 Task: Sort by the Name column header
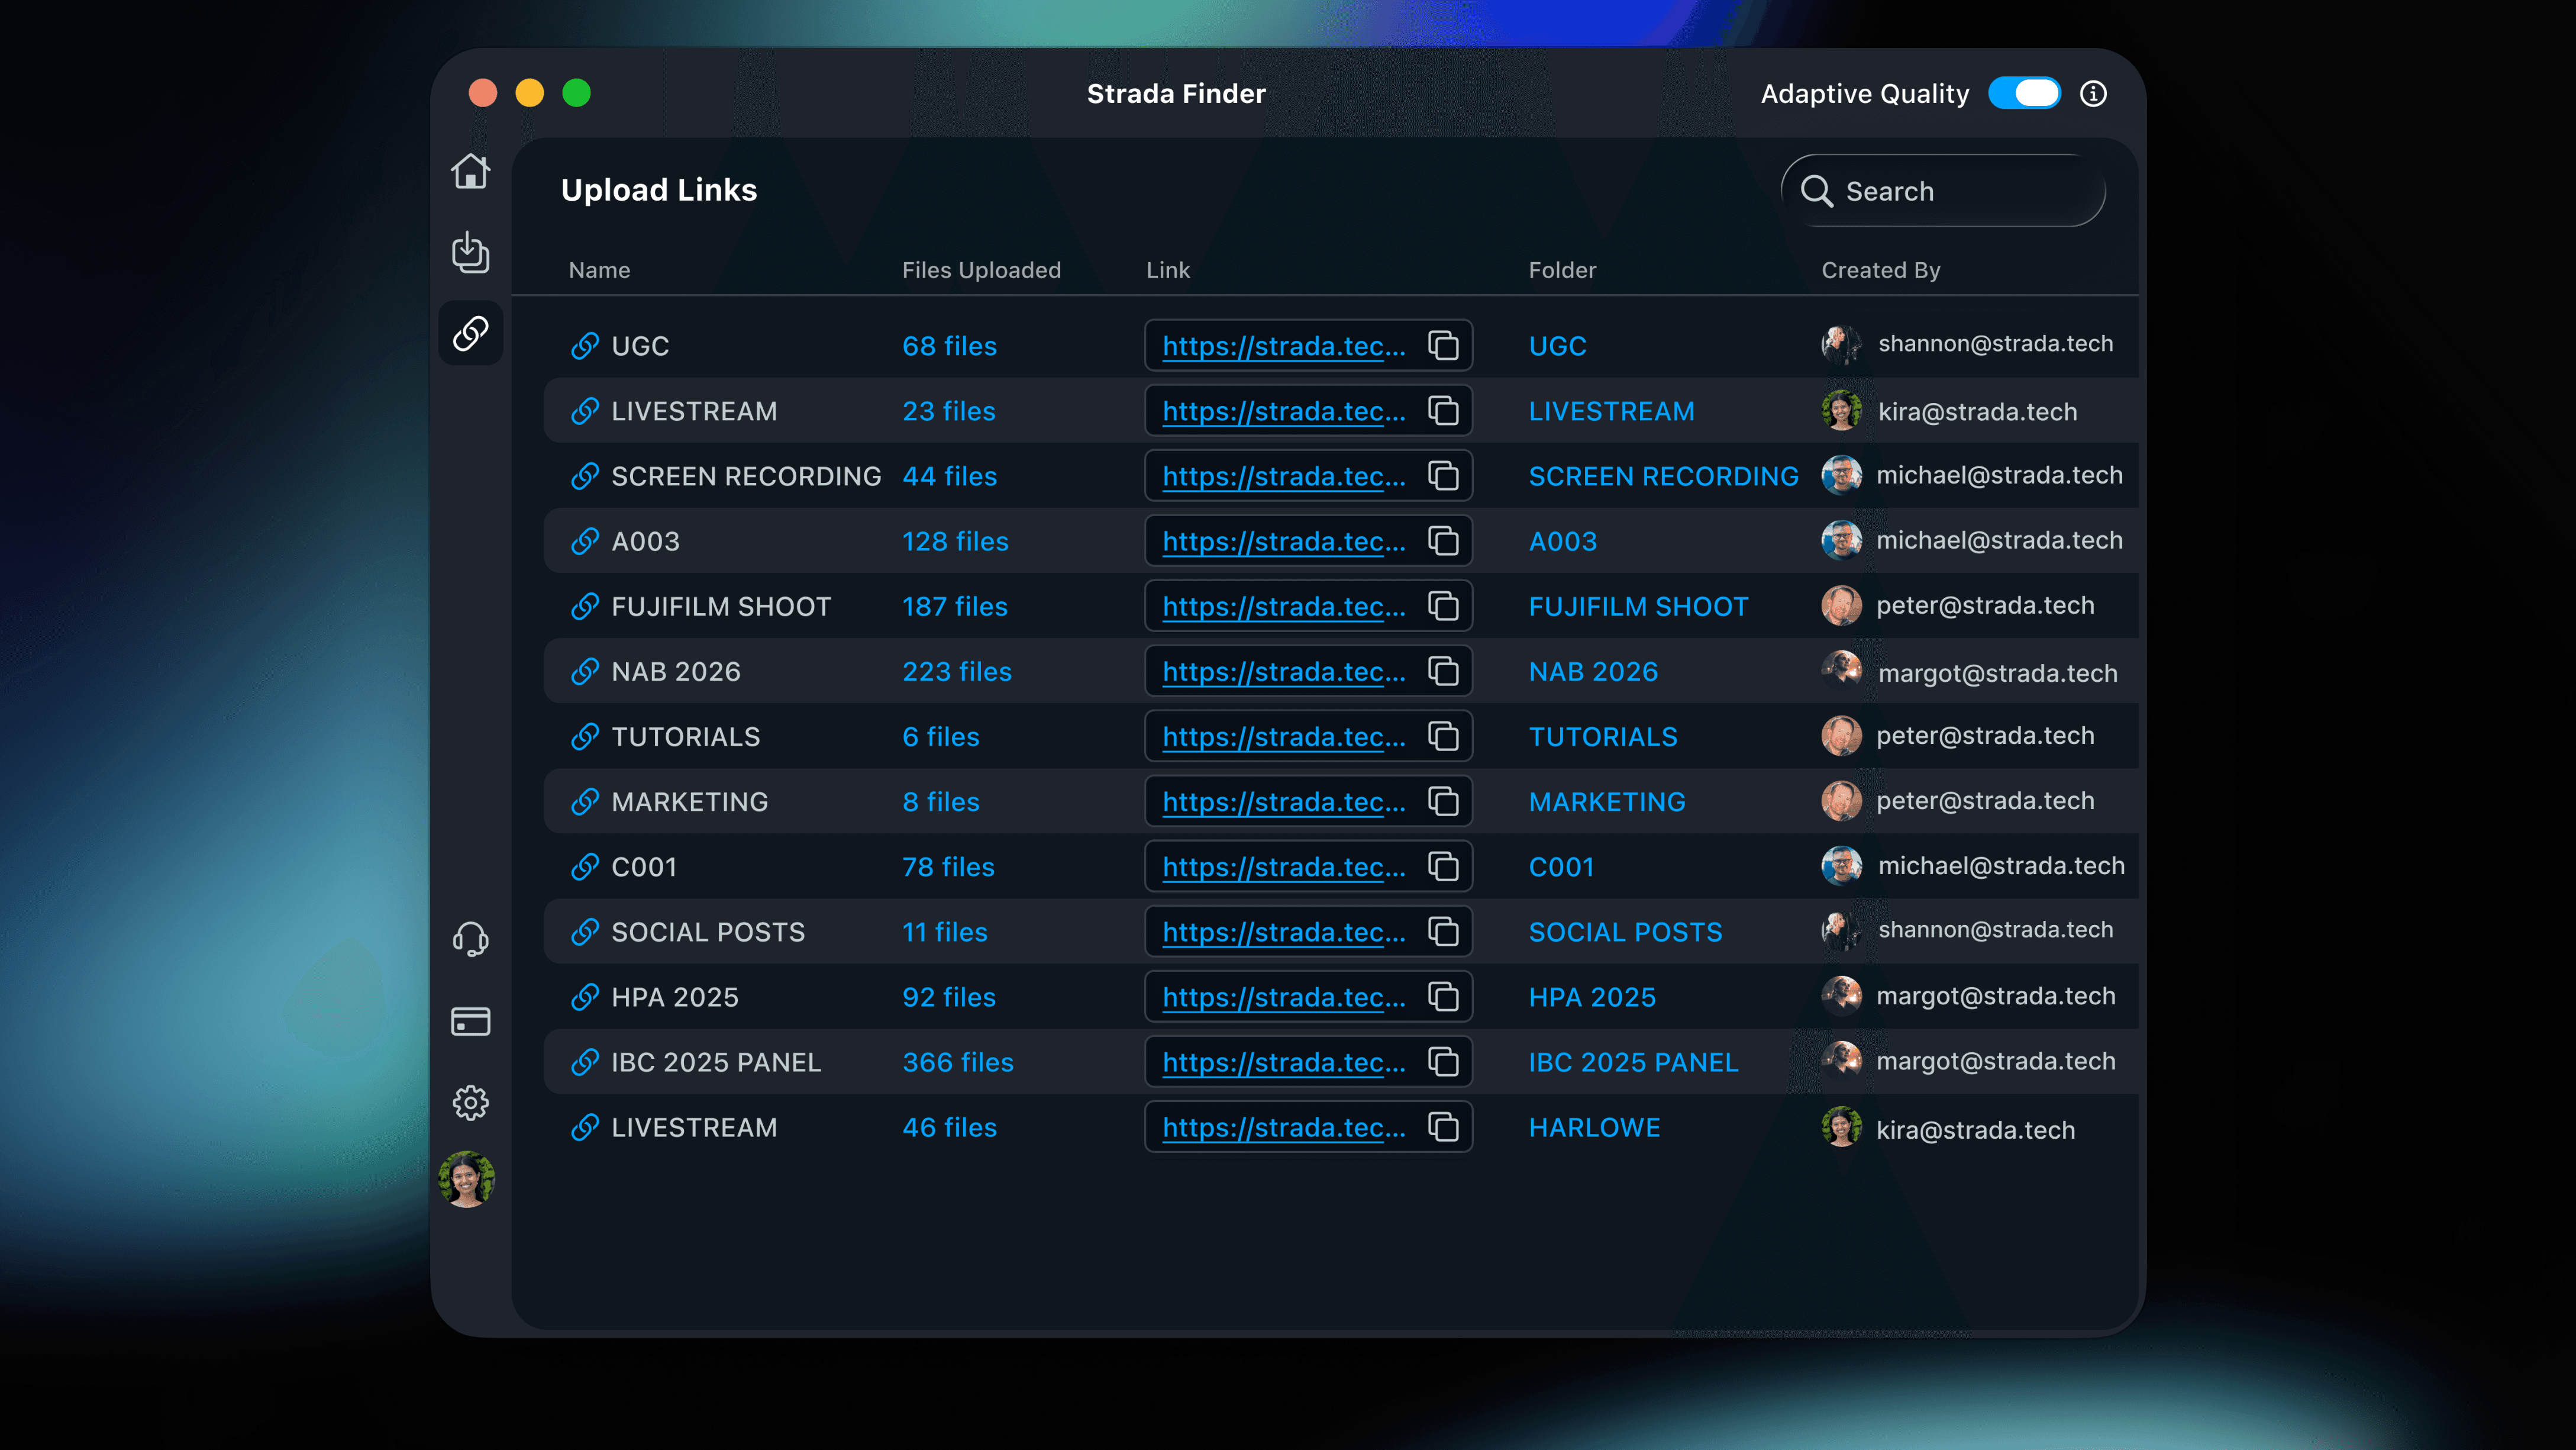(599, 270)
